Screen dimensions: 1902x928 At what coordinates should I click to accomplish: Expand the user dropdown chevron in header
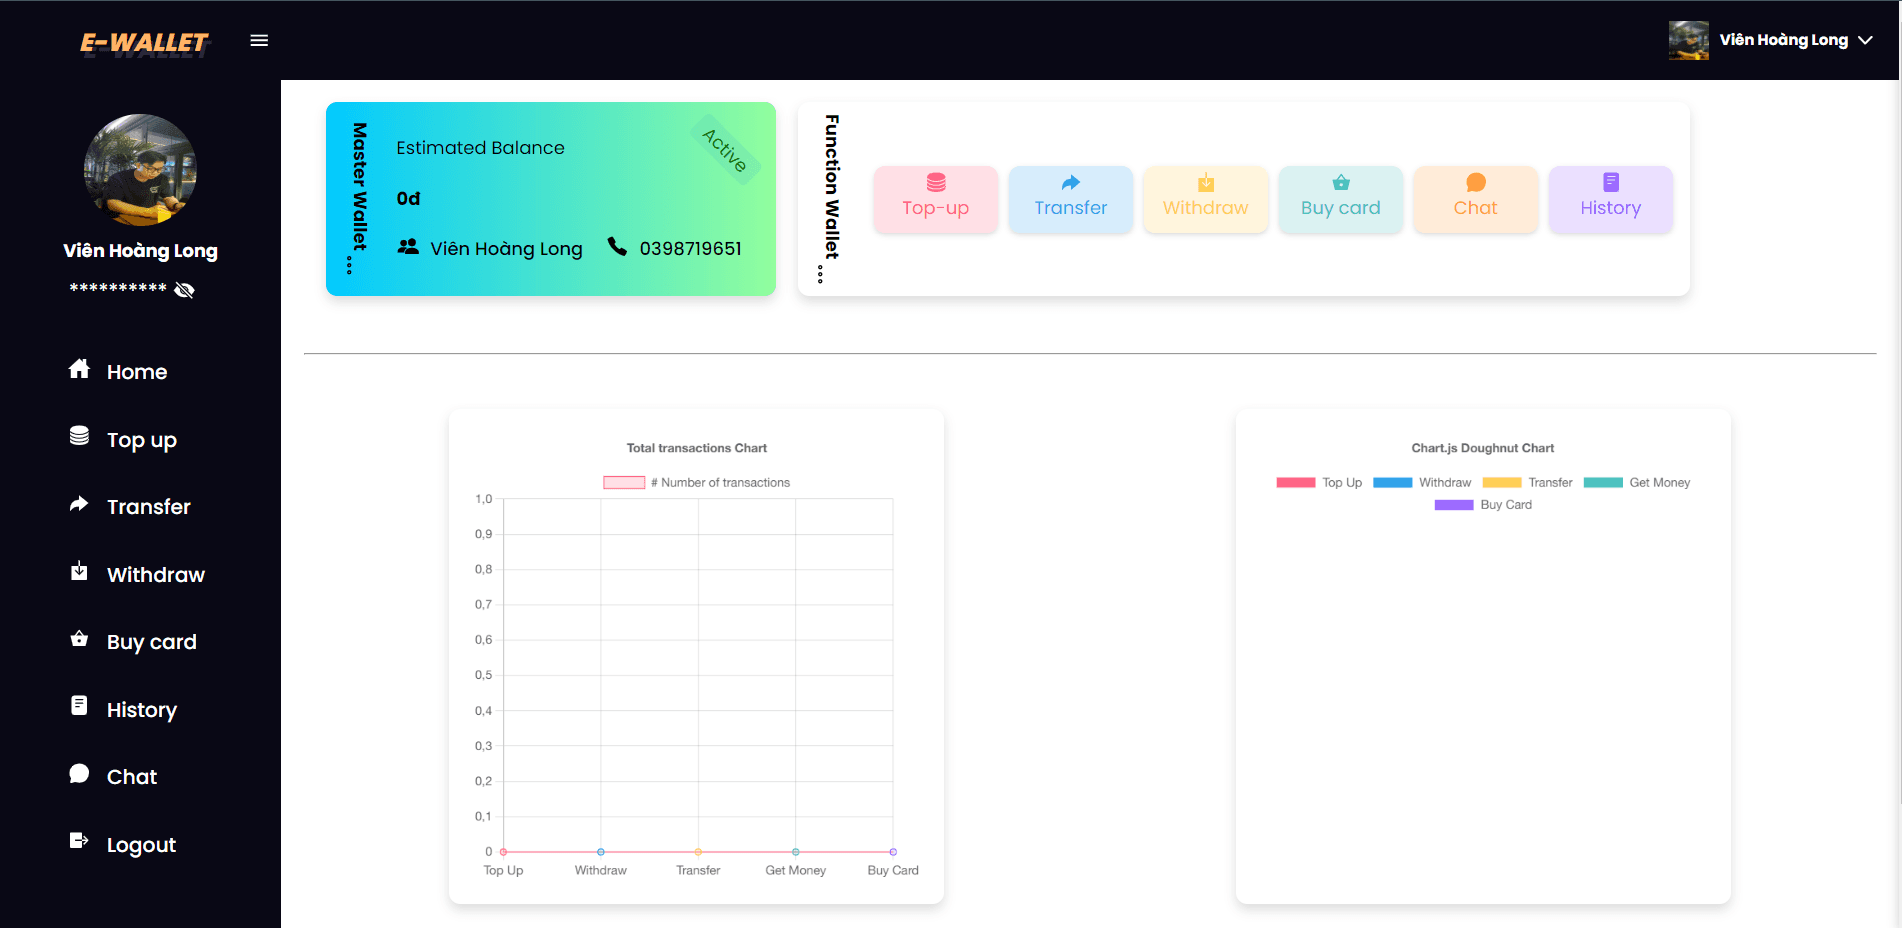(x=1865, y=40)
